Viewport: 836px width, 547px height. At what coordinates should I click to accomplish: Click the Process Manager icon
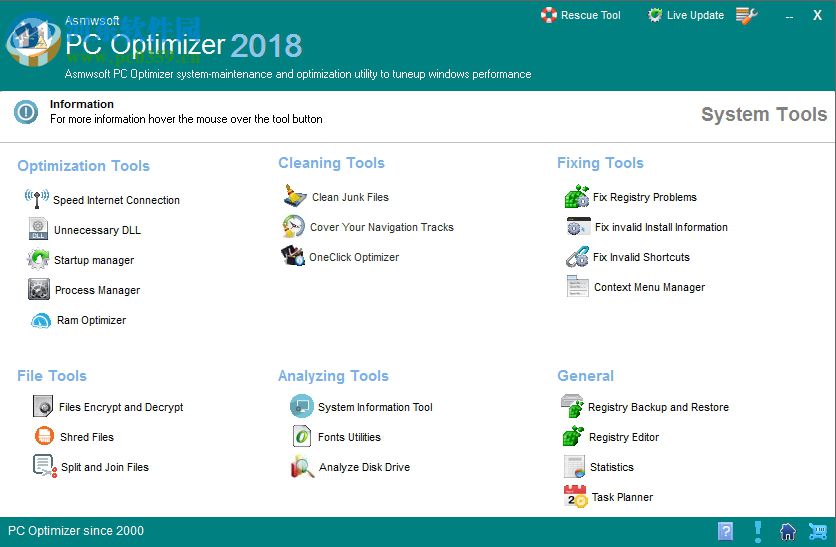(39, 289)
